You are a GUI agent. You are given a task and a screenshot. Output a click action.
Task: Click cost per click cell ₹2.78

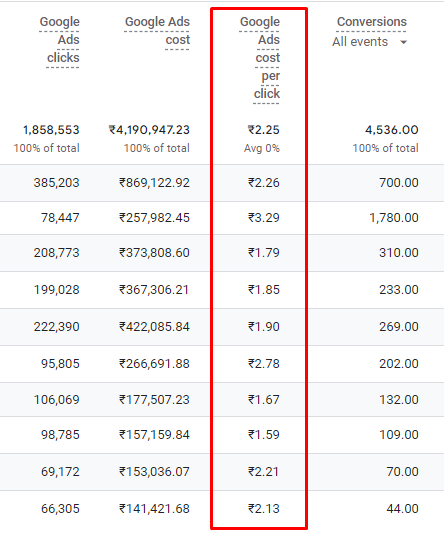click(x=264, y=364)
